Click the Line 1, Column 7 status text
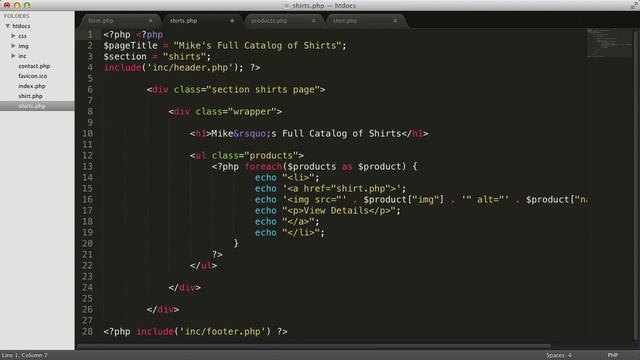 coord(24,355)
